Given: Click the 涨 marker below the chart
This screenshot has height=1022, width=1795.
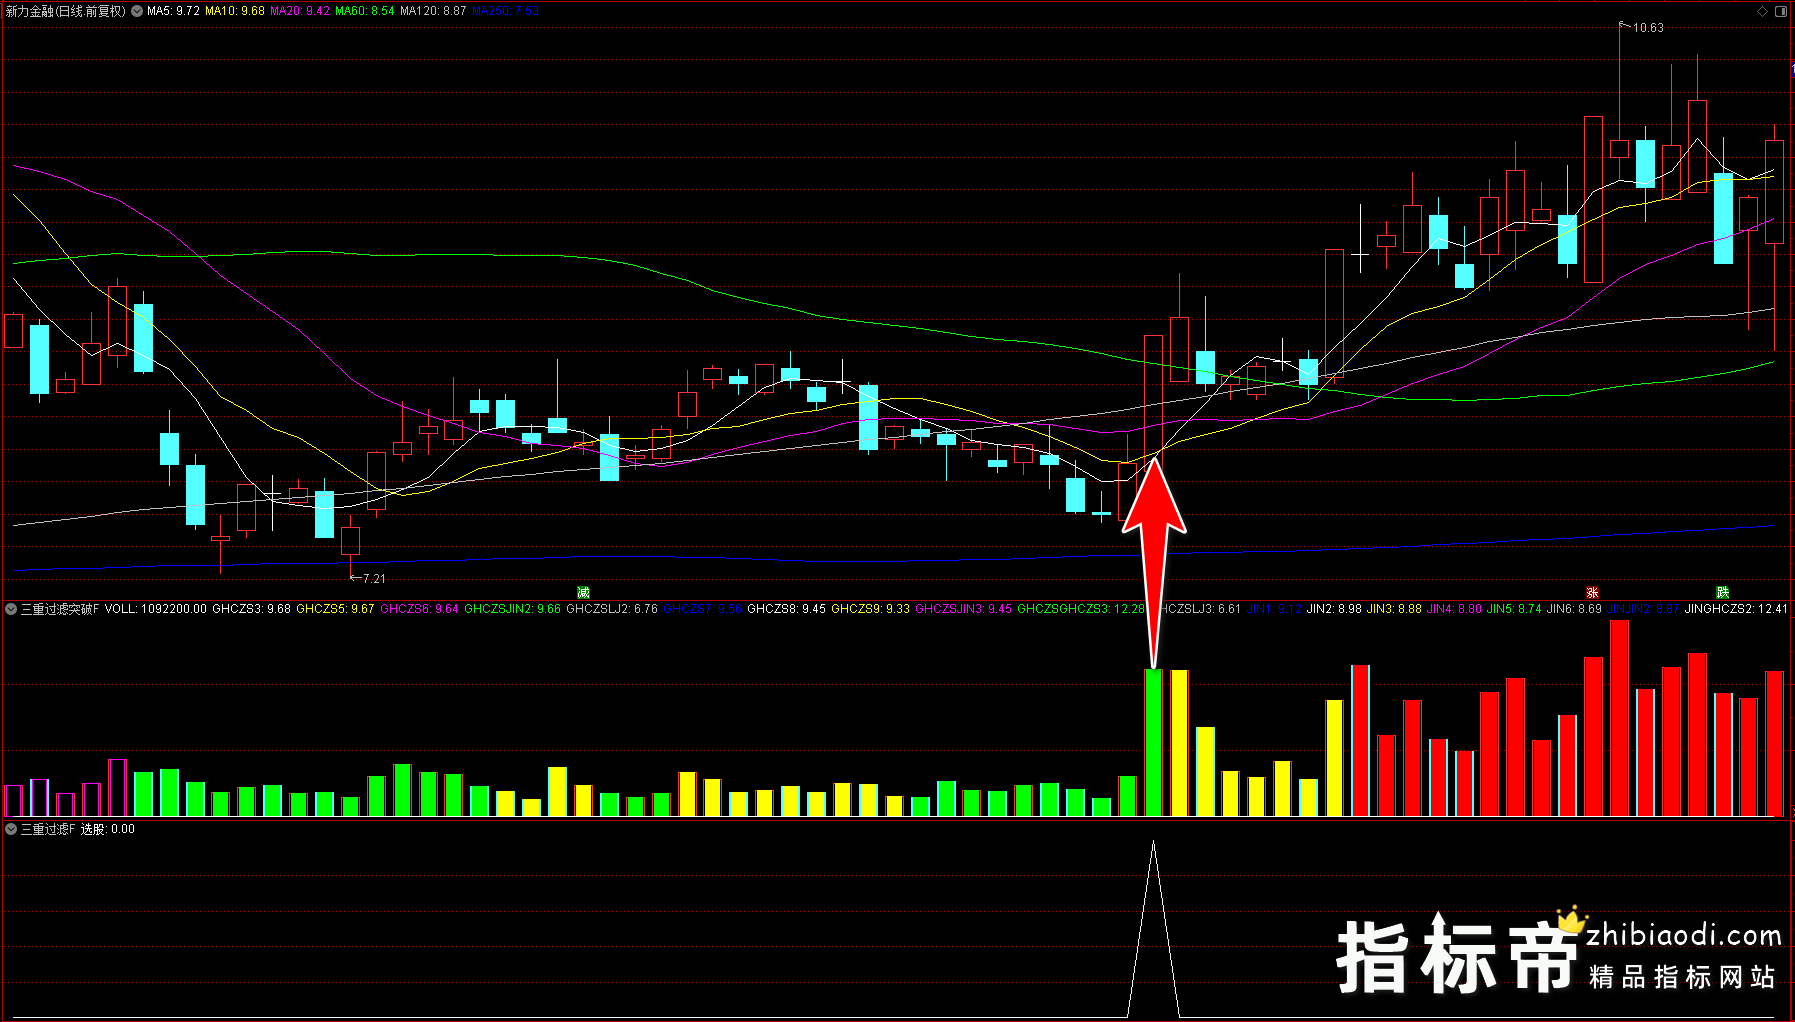Looking at the screenshot, I should (x=1592, y=593).
